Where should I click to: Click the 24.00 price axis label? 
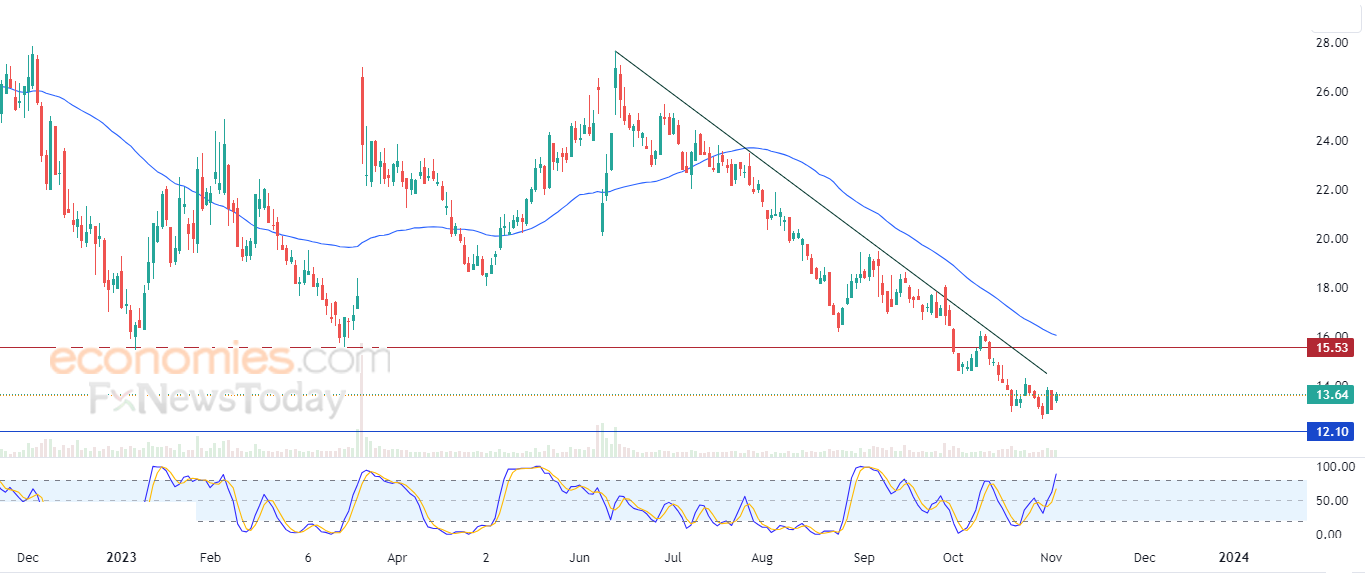(1331, 141)
